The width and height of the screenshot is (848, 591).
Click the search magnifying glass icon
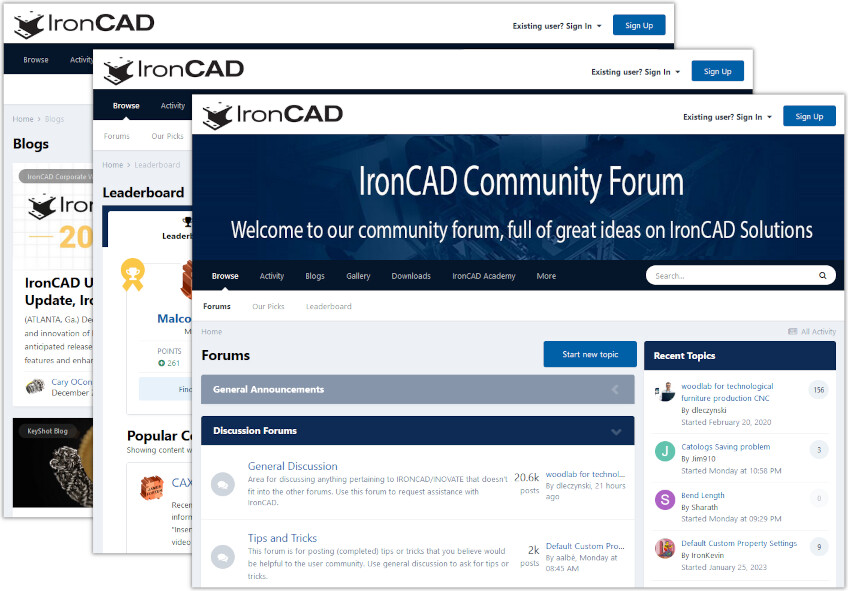click(x=822, y=275)
